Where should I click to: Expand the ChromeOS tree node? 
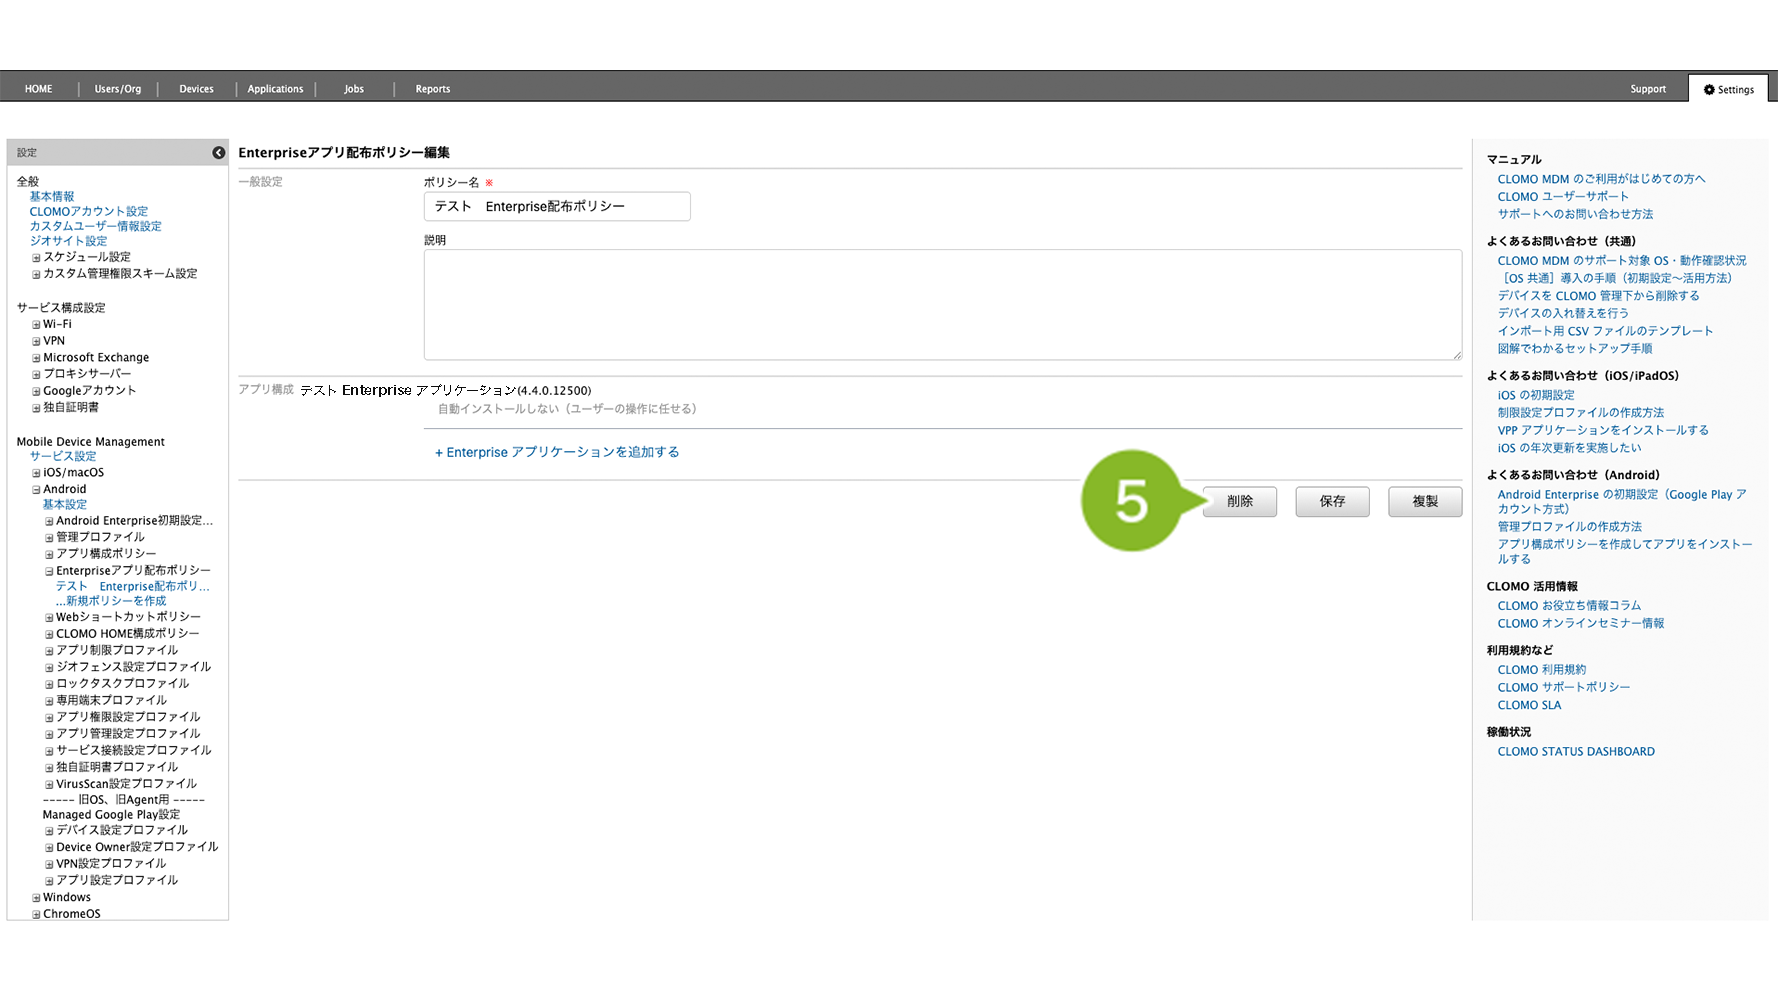click(x=36, y=914)
